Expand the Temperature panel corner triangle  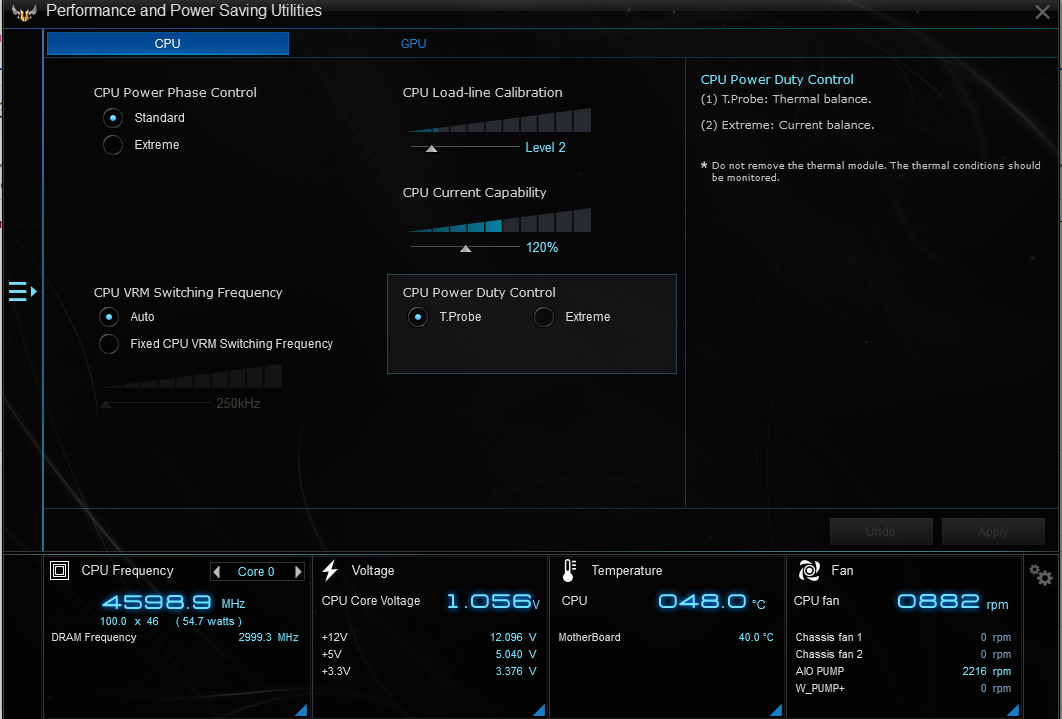click(776, 710)
